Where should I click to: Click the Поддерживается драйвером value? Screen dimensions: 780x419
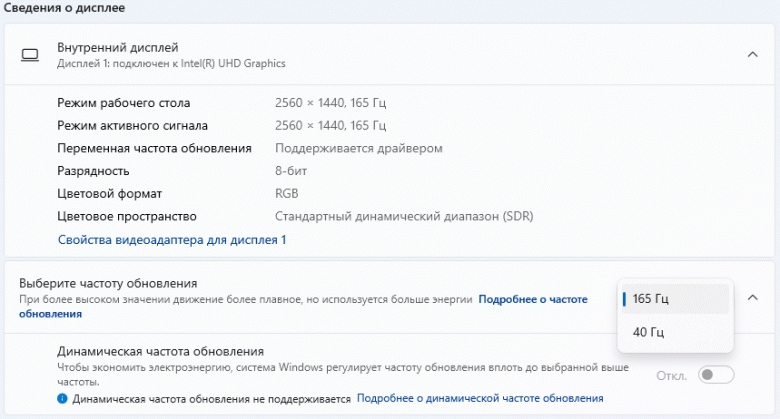click(358, 148)
